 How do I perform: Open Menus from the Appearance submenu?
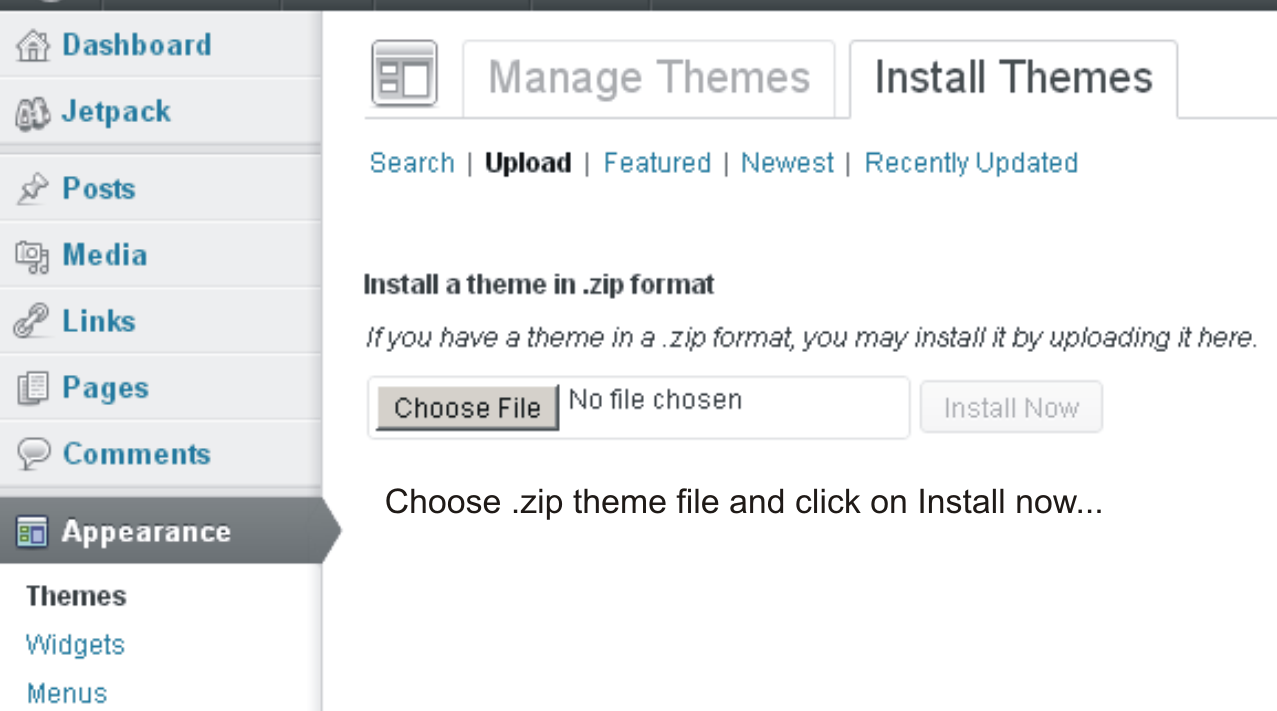66,692
